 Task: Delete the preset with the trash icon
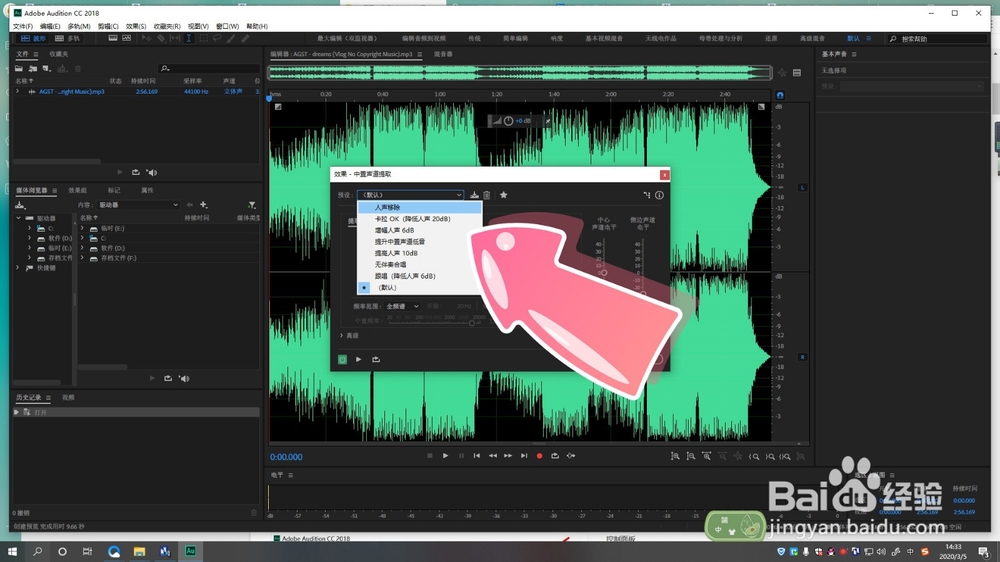click(487, 195)
